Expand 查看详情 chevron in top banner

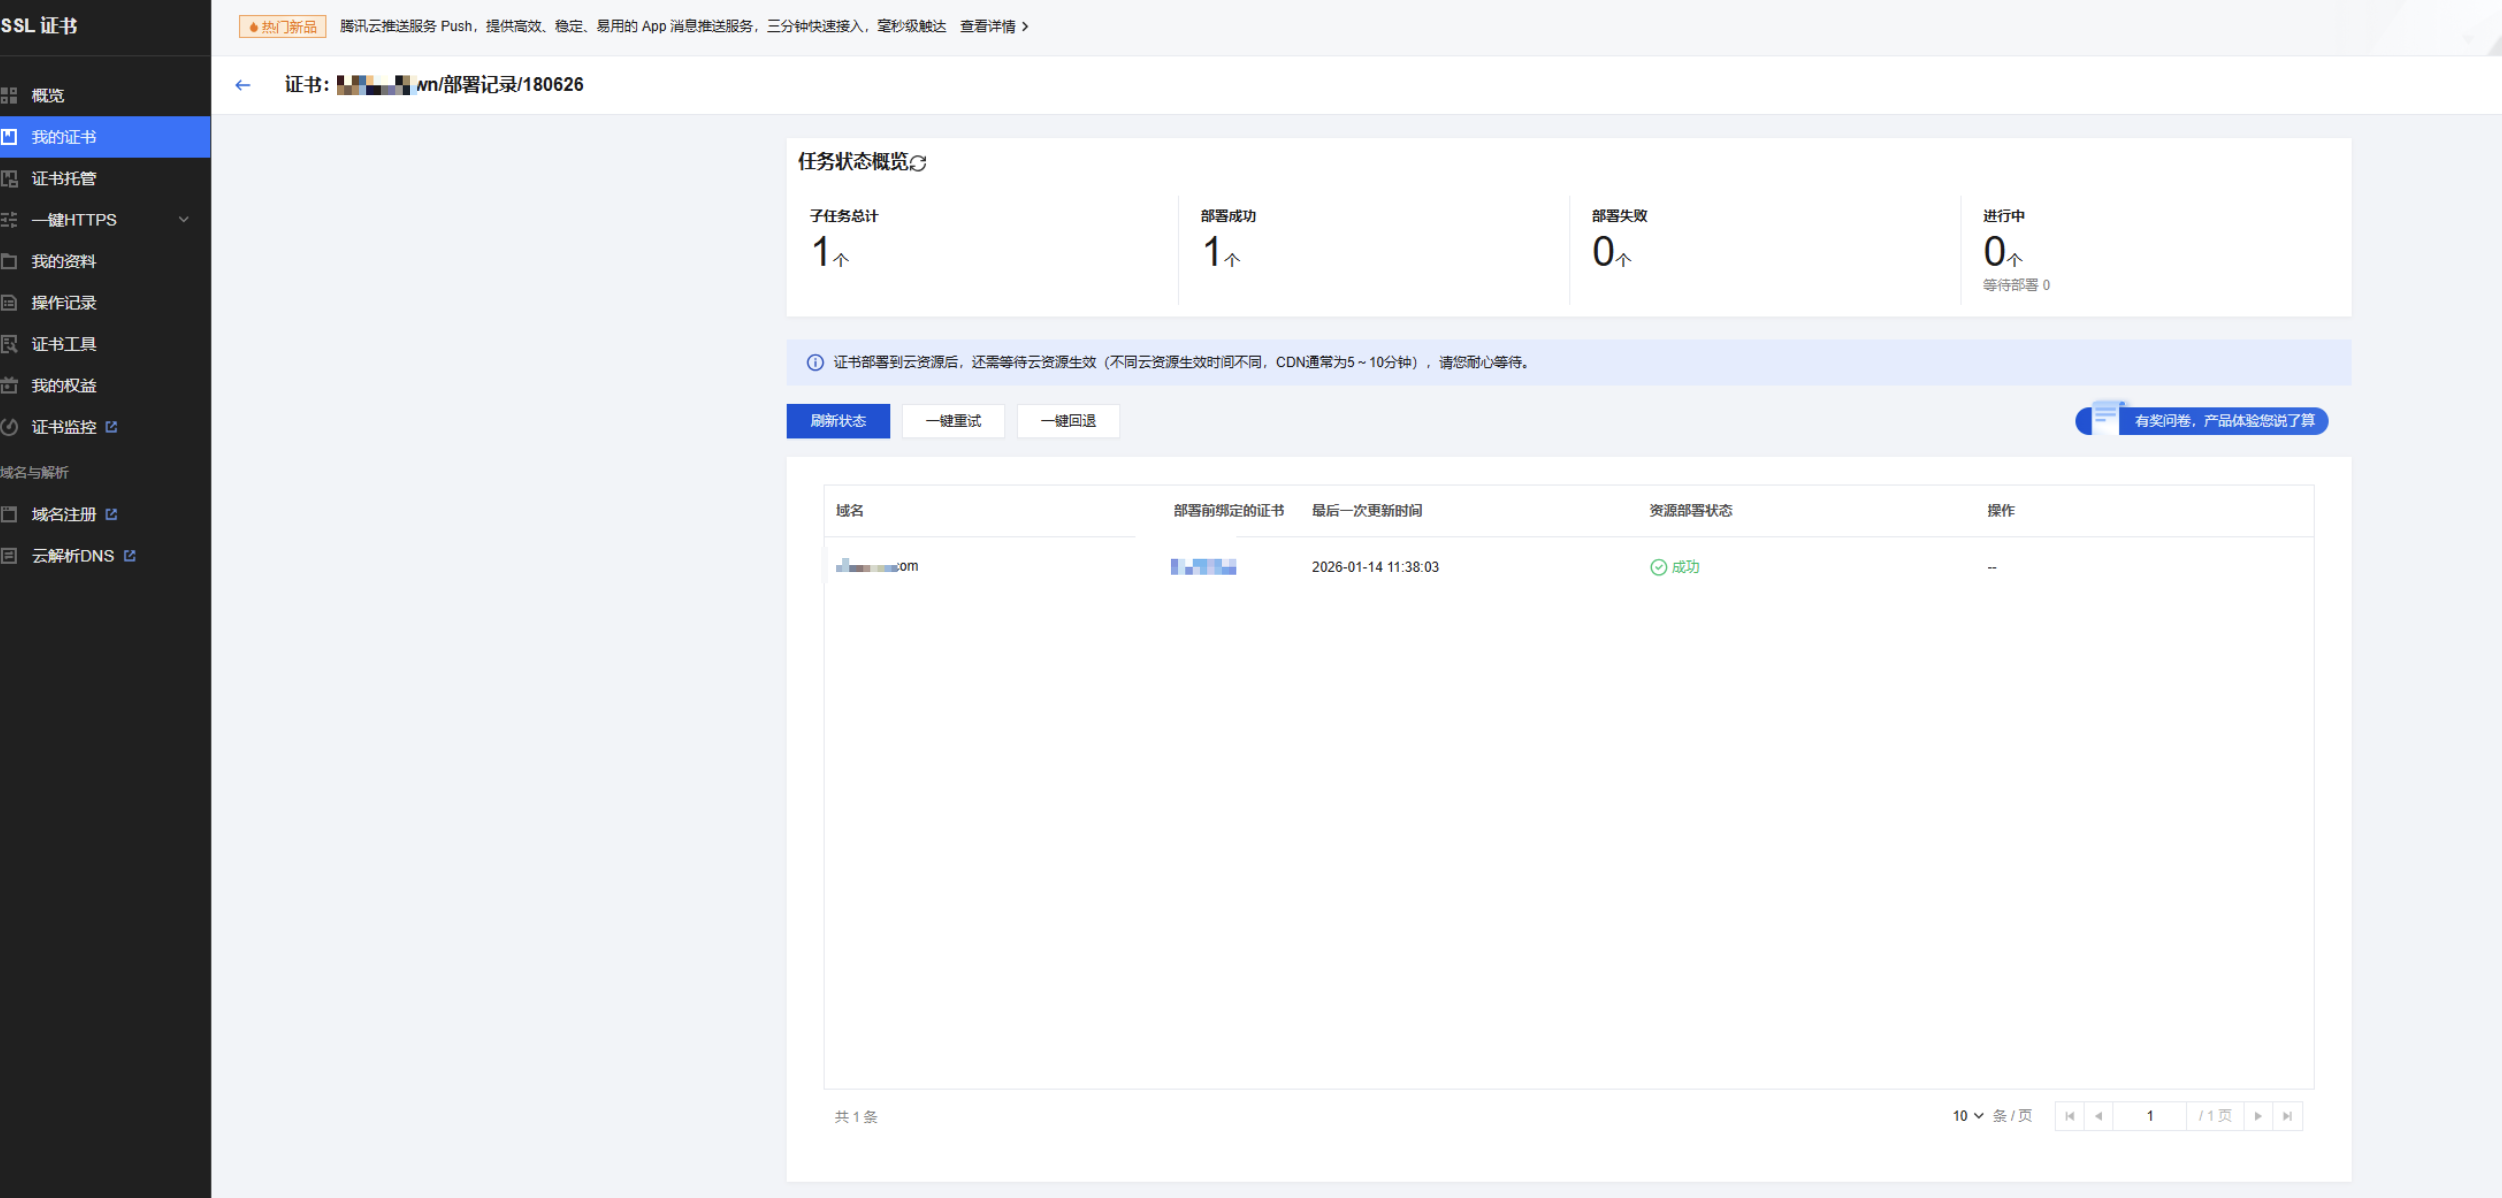1025,27
